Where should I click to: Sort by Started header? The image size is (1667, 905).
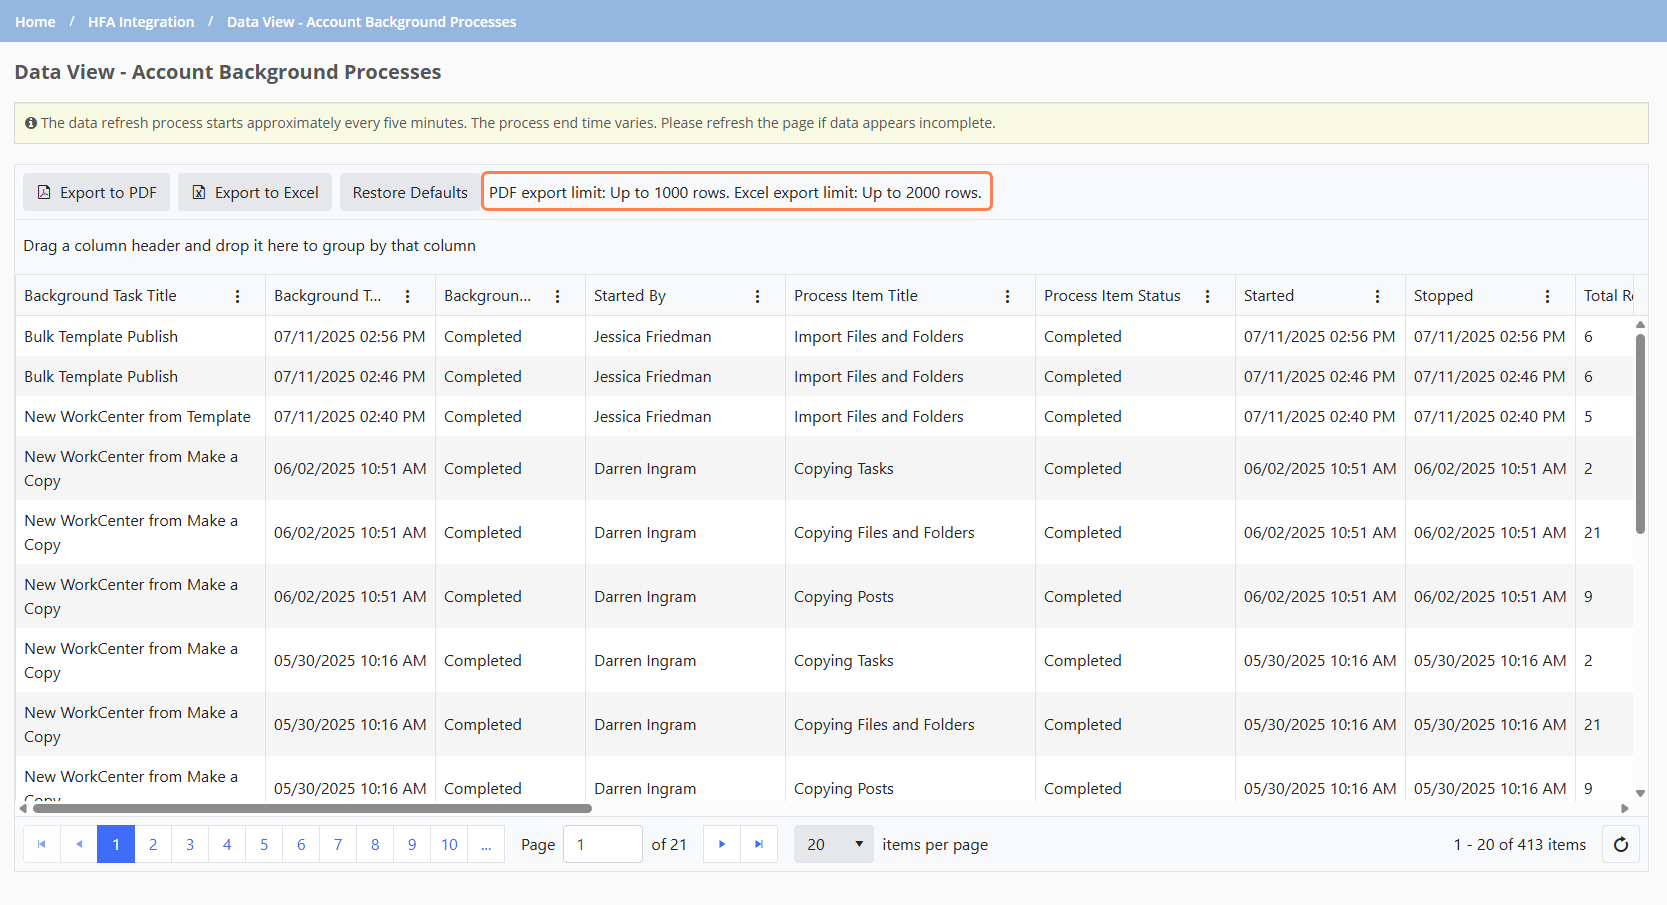click(1269, 296)
